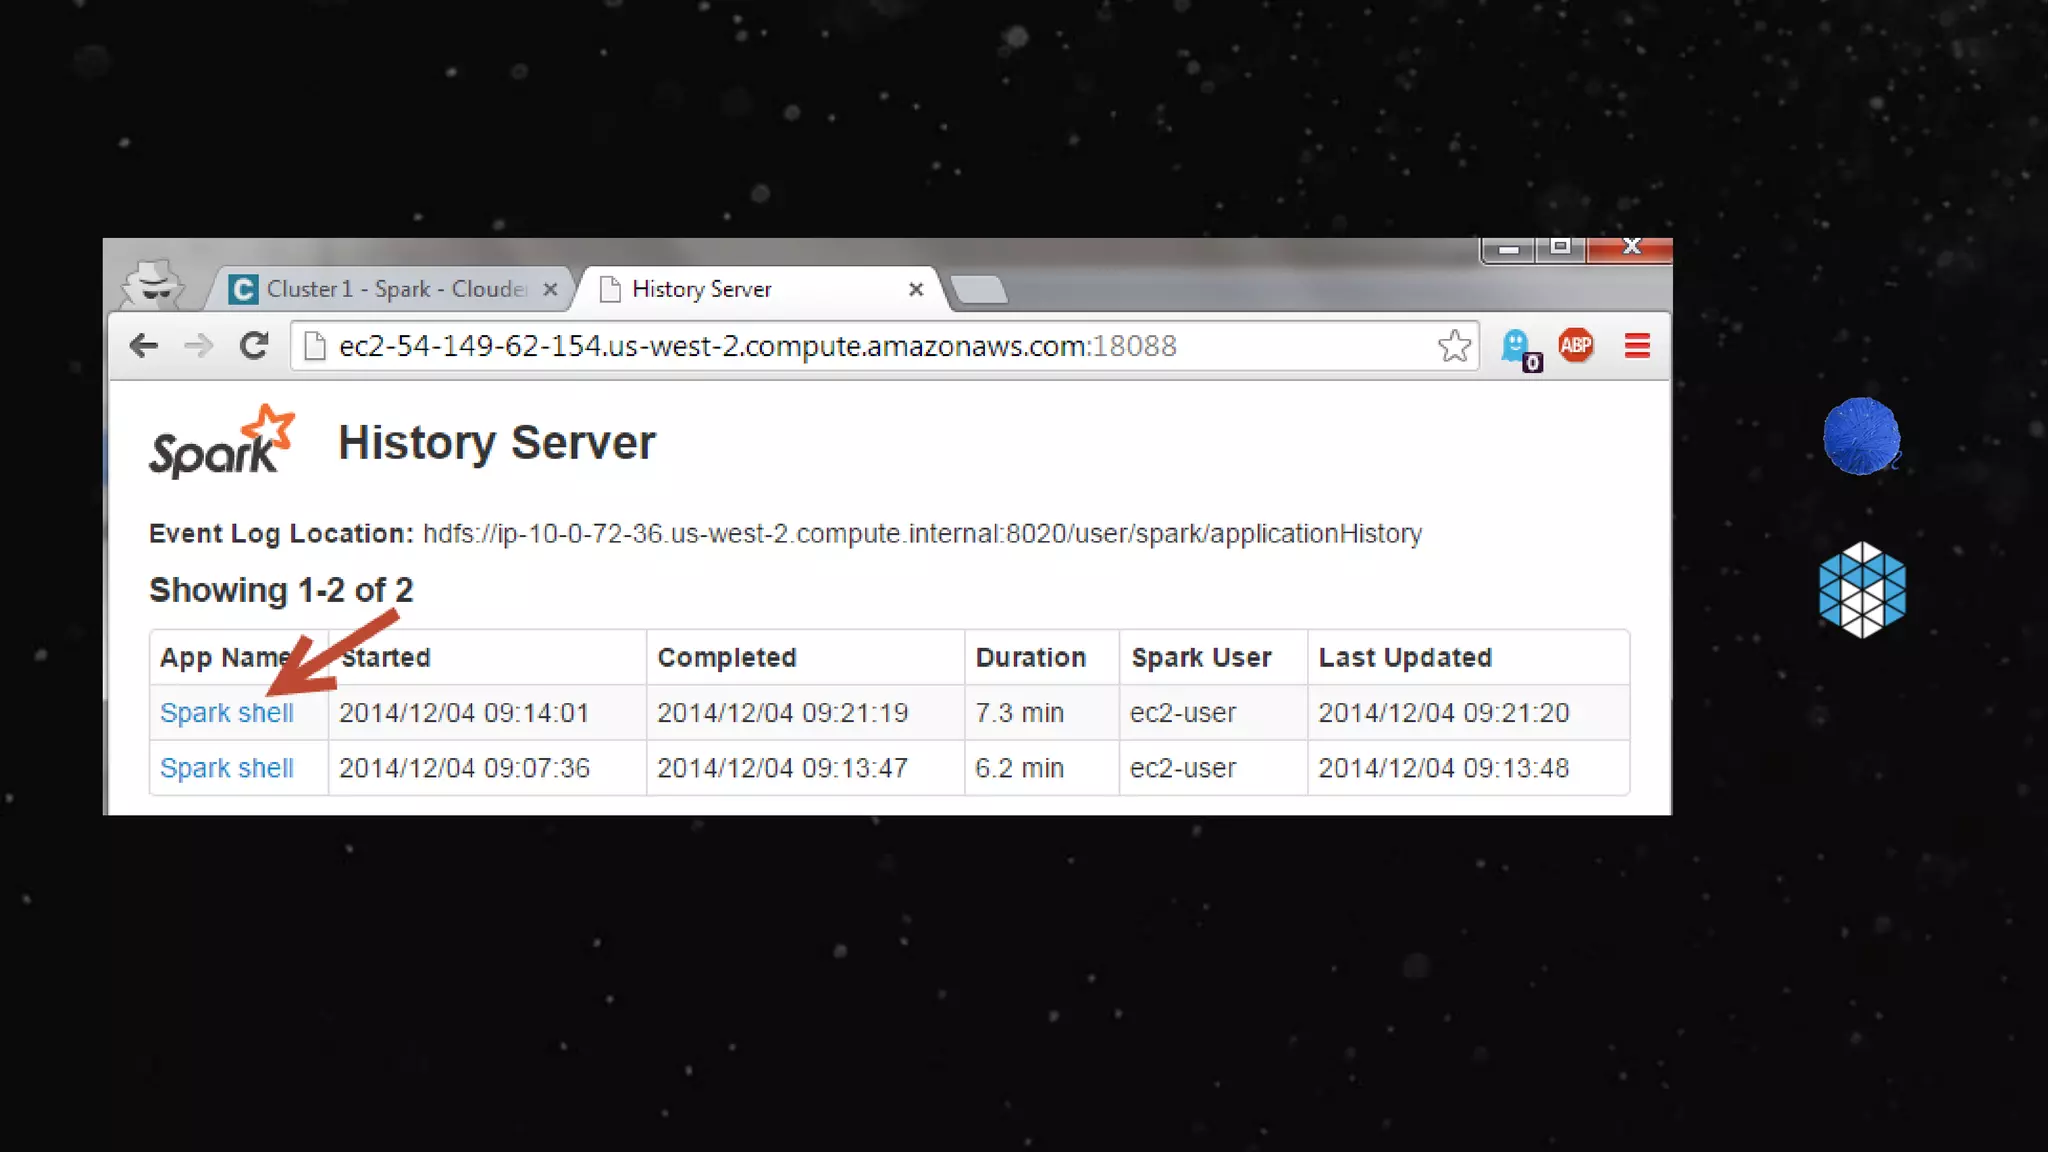Screen dimensions: 2048x1152
Task: Bookmark page with the star icon
Action: coord(1454,346)
